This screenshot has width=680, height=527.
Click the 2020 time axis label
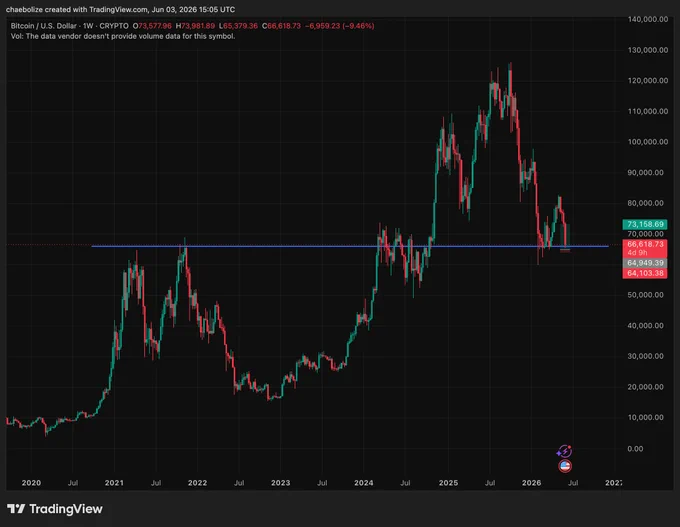[31, 483]
